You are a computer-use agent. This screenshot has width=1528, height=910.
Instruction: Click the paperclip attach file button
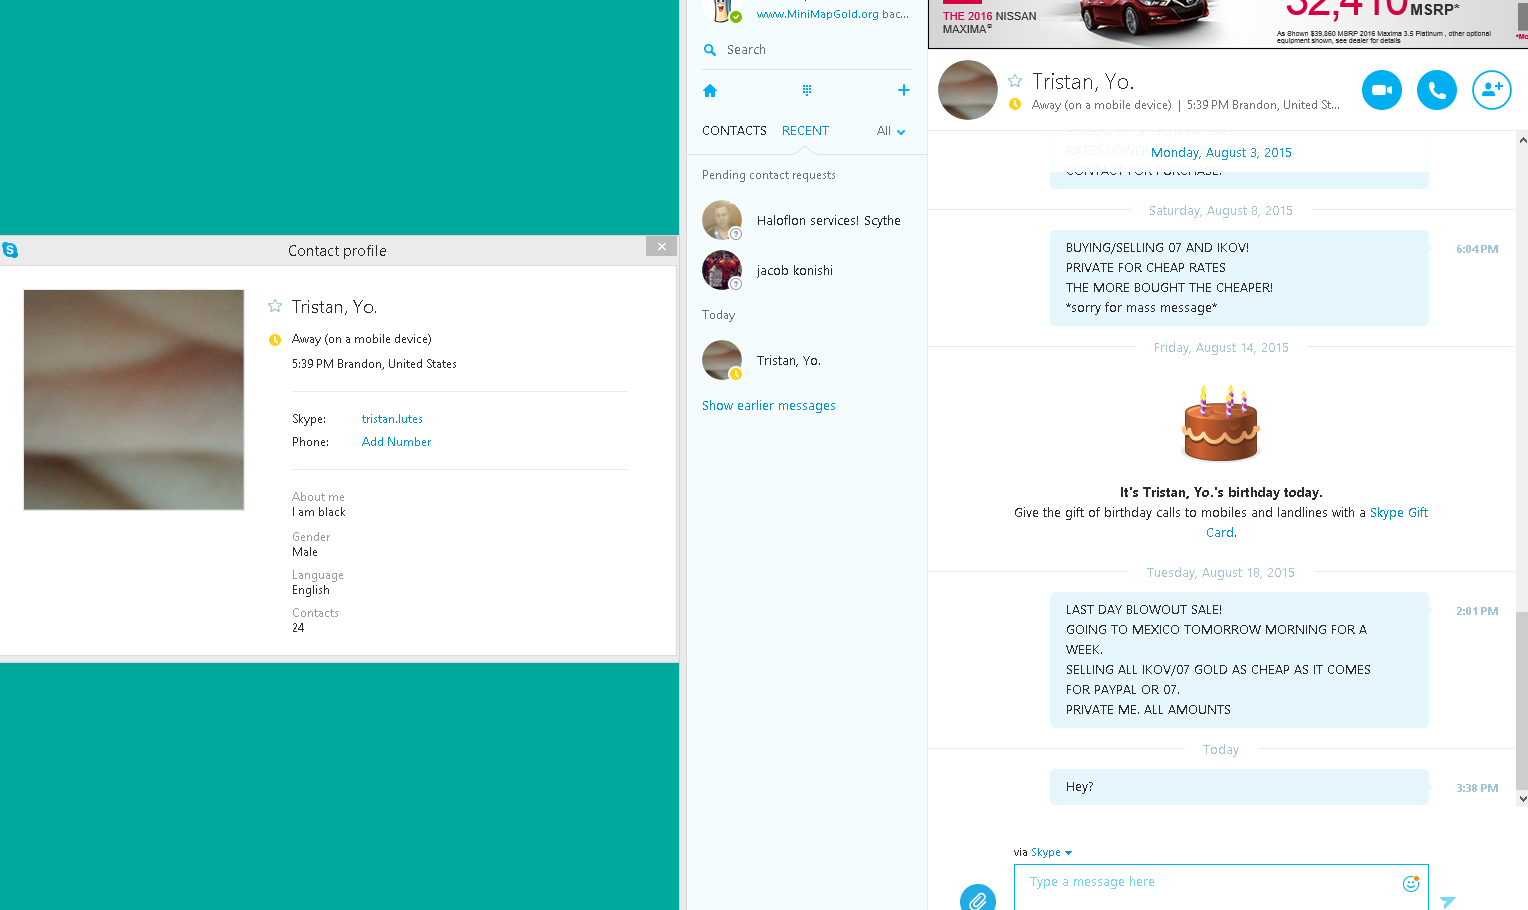[978, 898]
